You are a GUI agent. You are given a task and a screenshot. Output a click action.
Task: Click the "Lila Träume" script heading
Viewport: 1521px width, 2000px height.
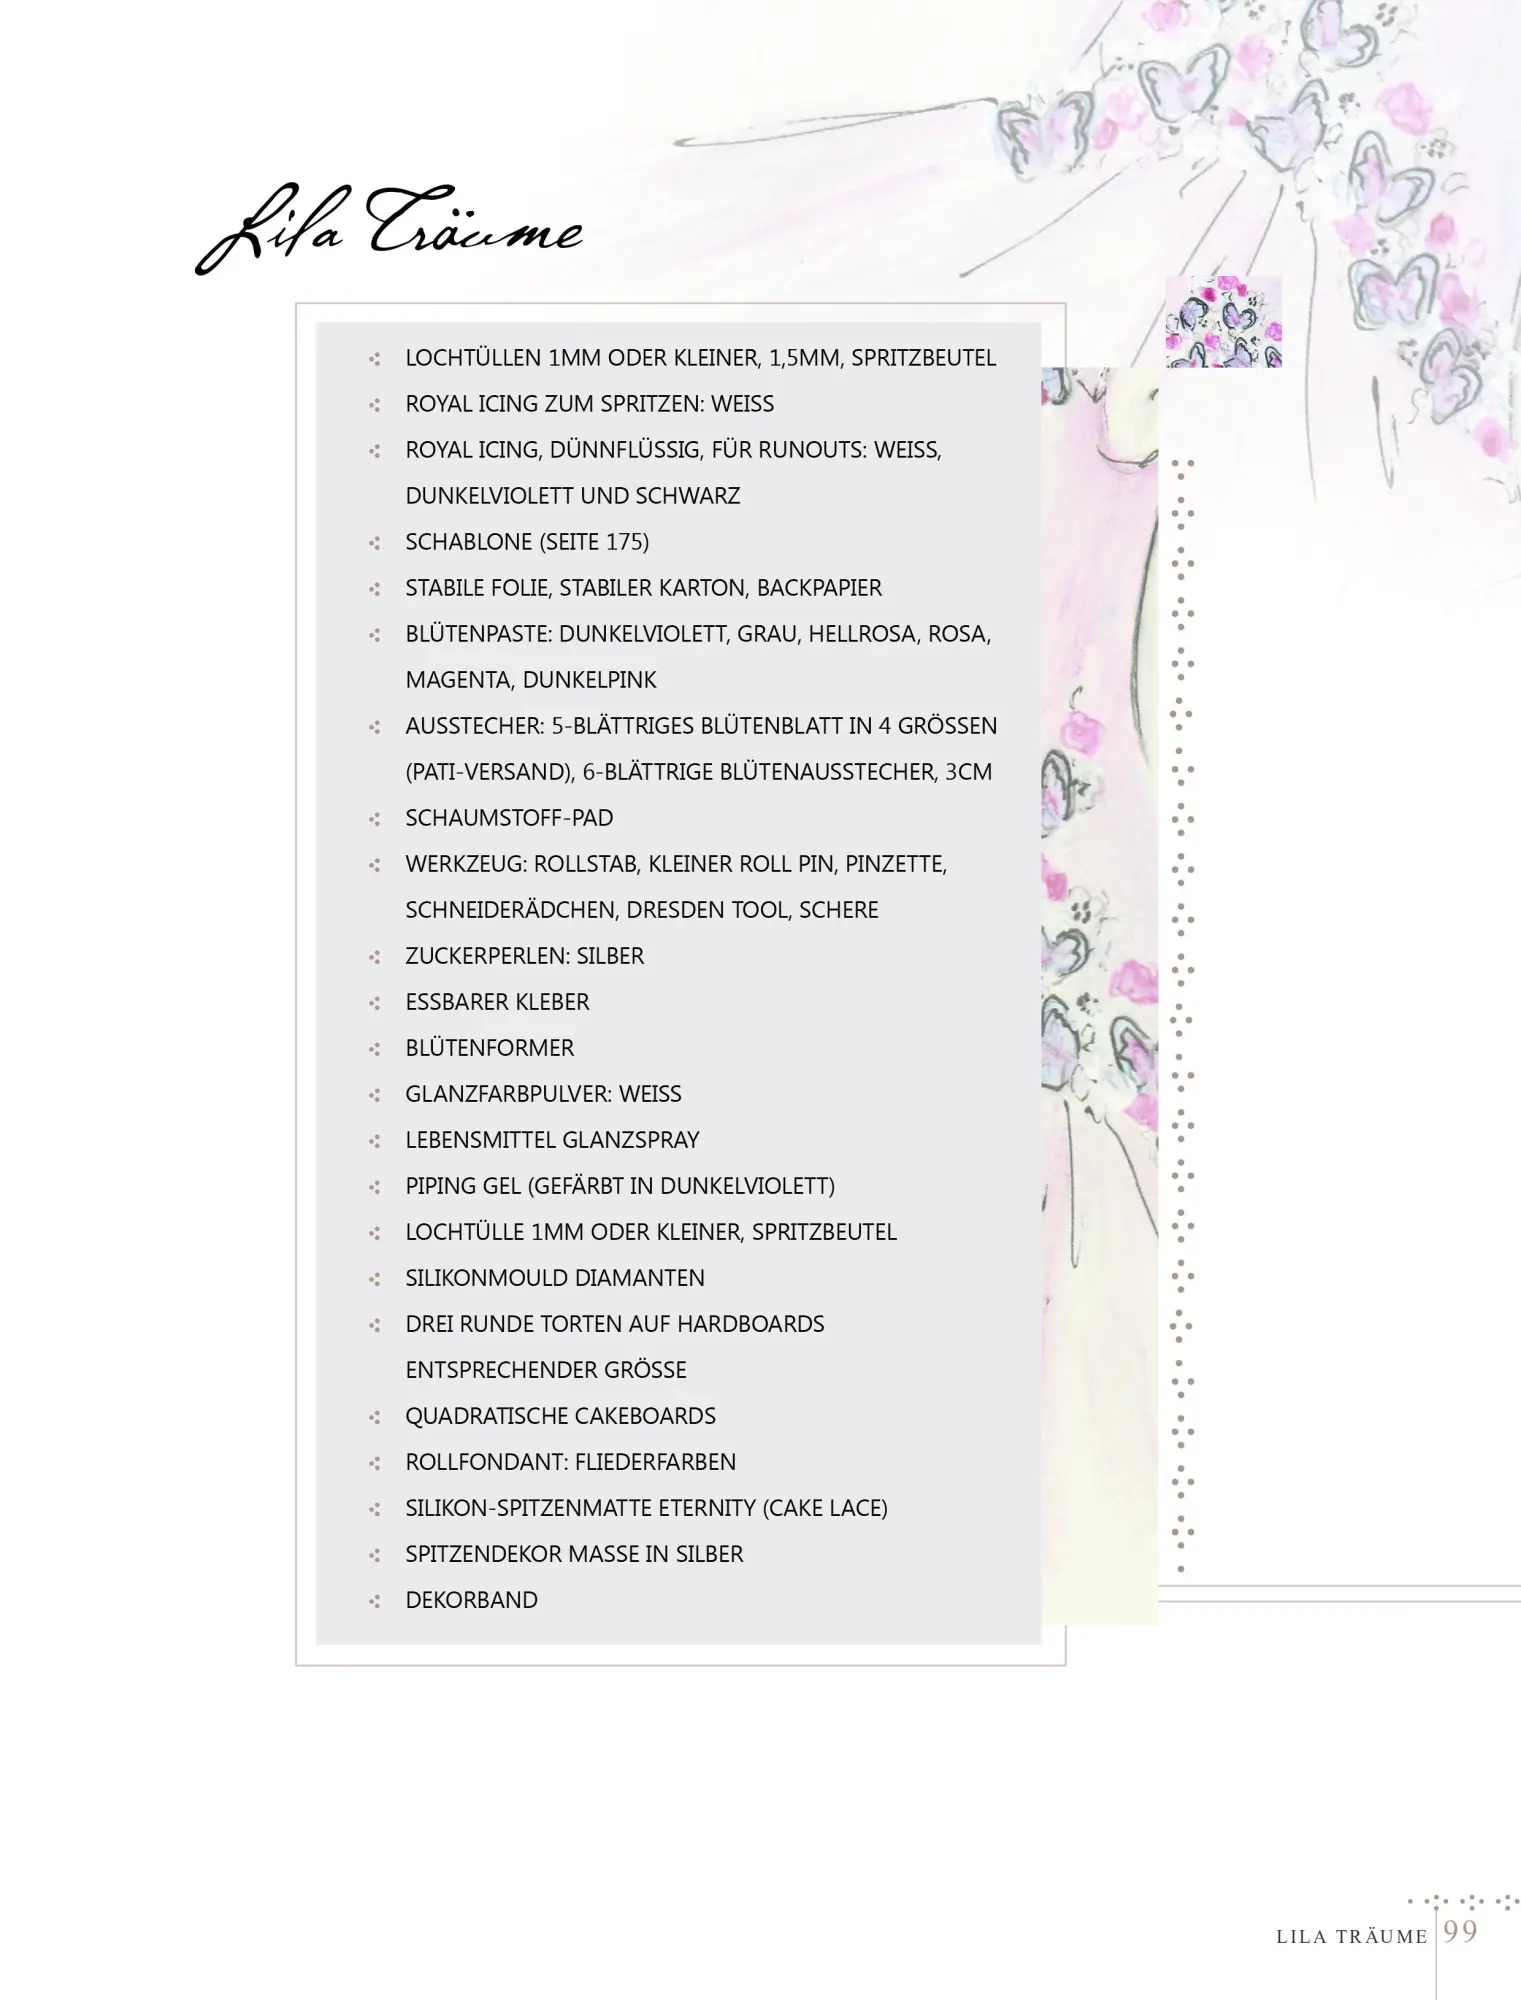point(388,229)
